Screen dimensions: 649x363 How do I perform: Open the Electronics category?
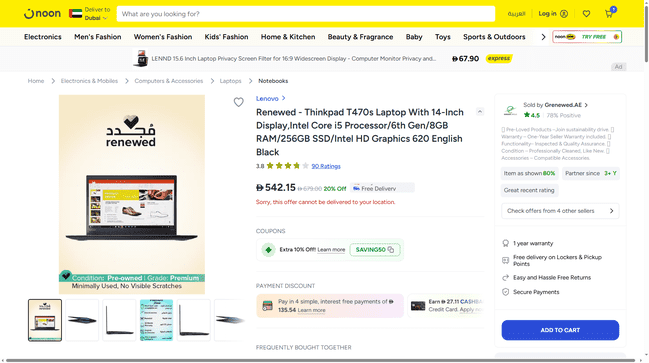(43, 37)
